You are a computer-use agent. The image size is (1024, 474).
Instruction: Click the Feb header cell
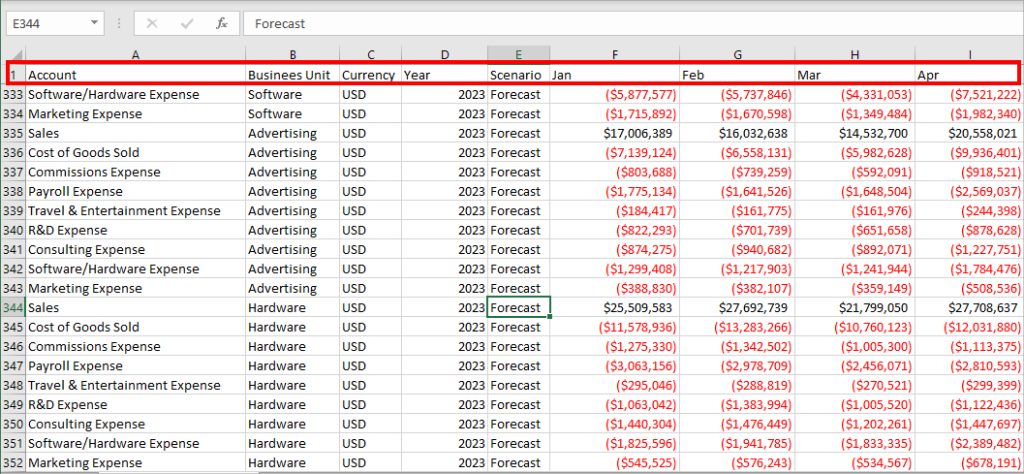737,75
